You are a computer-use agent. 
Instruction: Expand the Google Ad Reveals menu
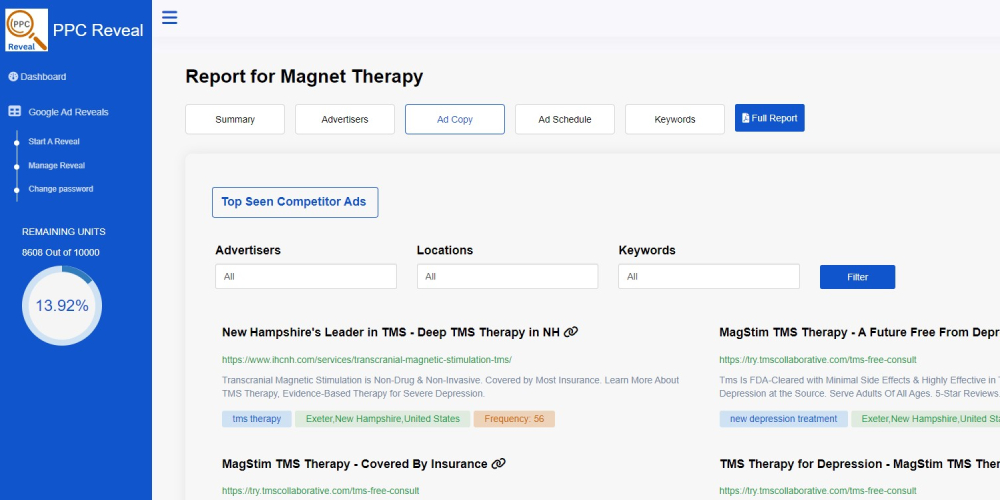(68, 112)
